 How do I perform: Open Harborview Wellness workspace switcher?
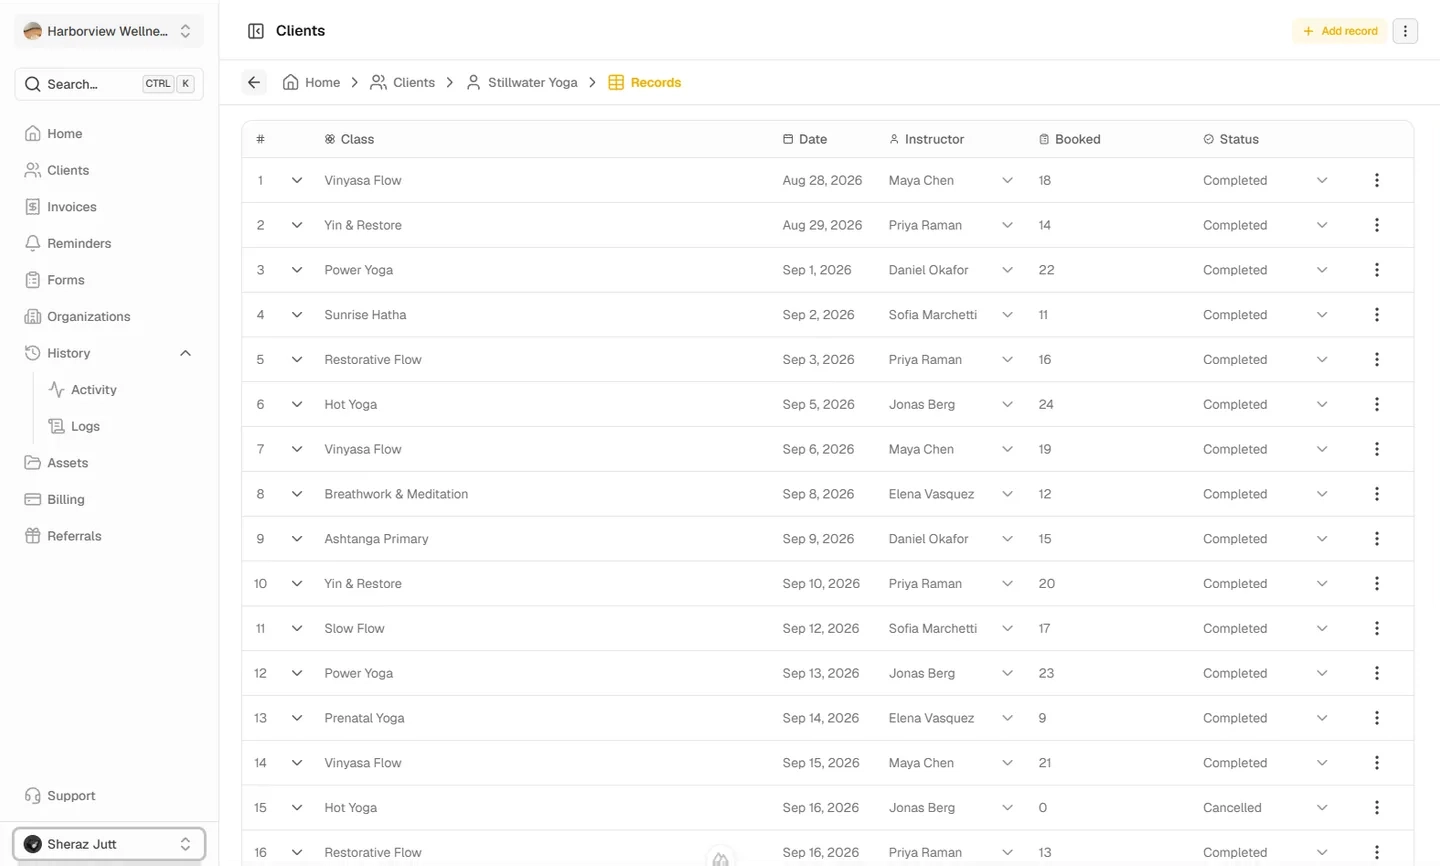coord(108,31)
